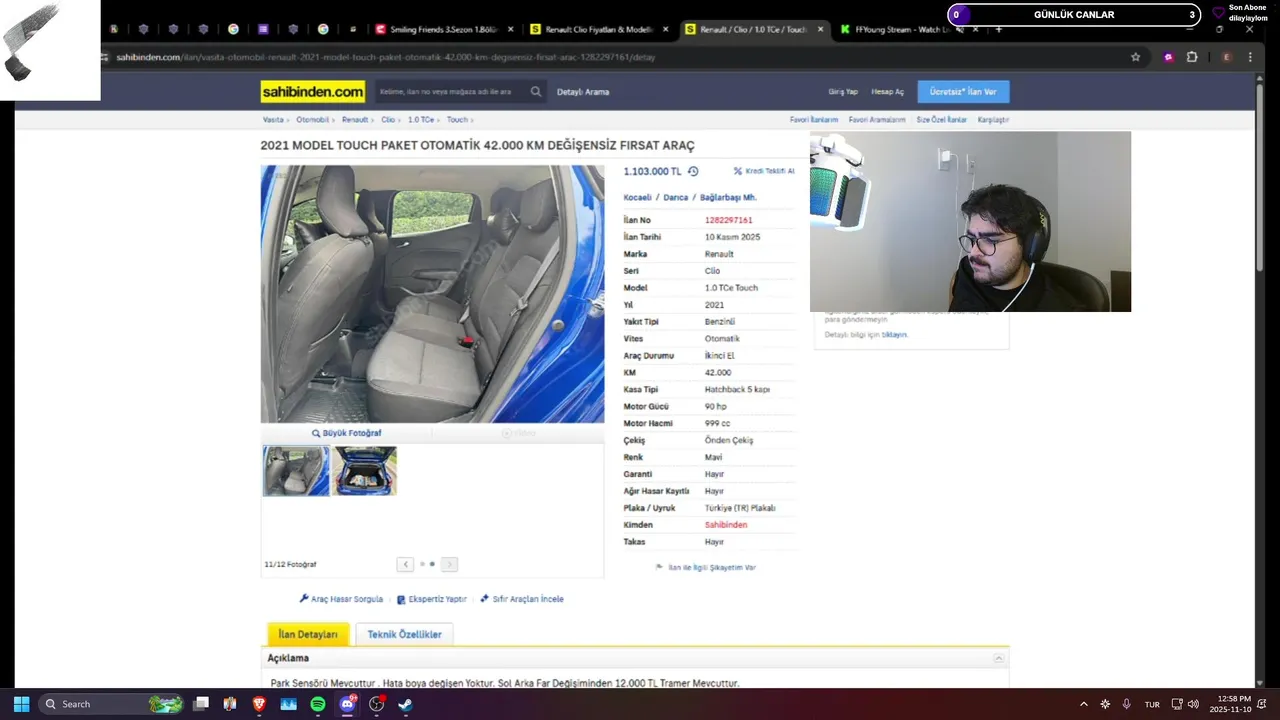Click the listing number 1282297161
This screenshot has height=720, width=1280.
(x=728, y=220)
